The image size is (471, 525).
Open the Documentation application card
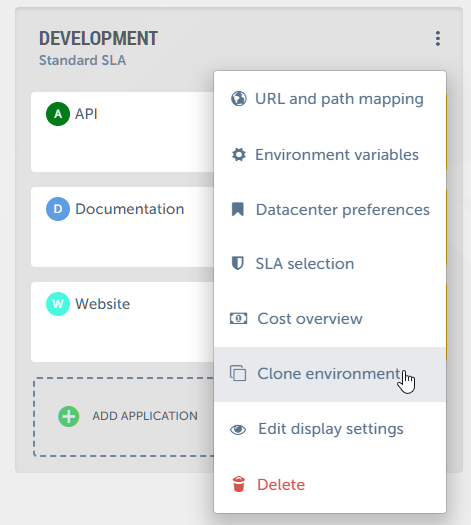point(123,227)
